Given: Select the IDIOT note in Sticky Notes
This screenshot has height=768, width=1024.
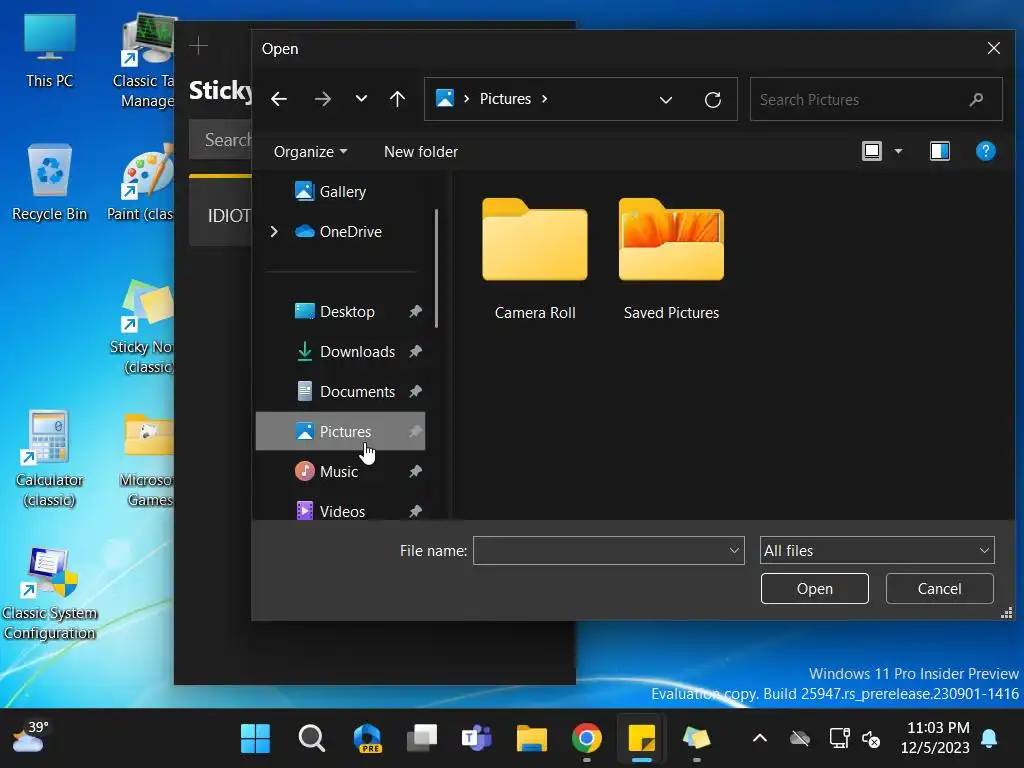Looking at the screenshot, I should 221,212.
